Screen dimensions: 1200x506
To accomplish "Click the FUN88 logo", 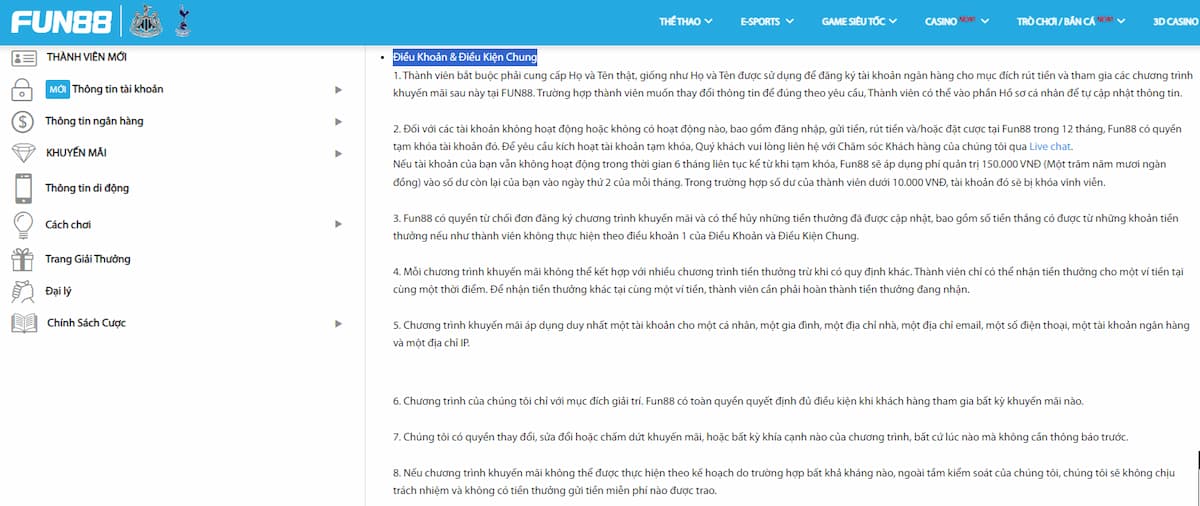I will pos(61,21).
